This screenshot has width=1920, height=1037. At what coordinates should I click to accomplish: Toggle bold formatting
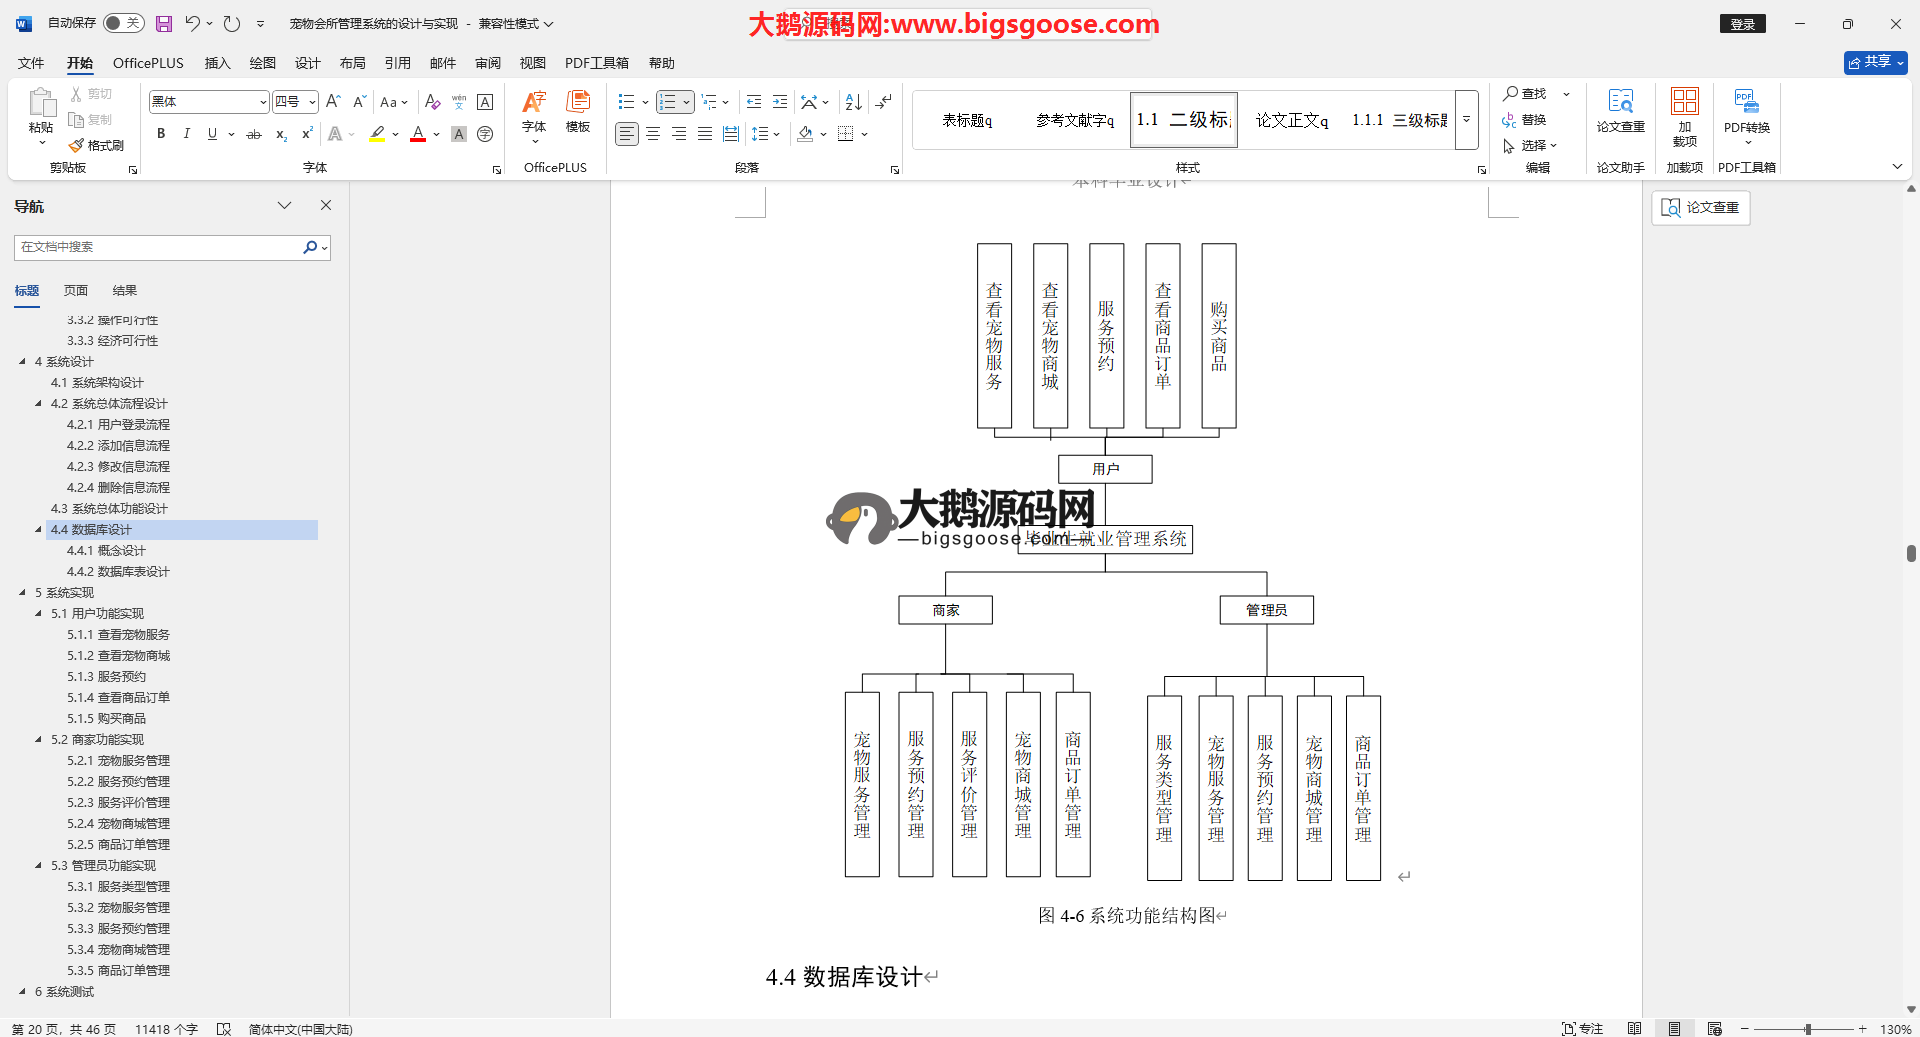coord(161,134)
